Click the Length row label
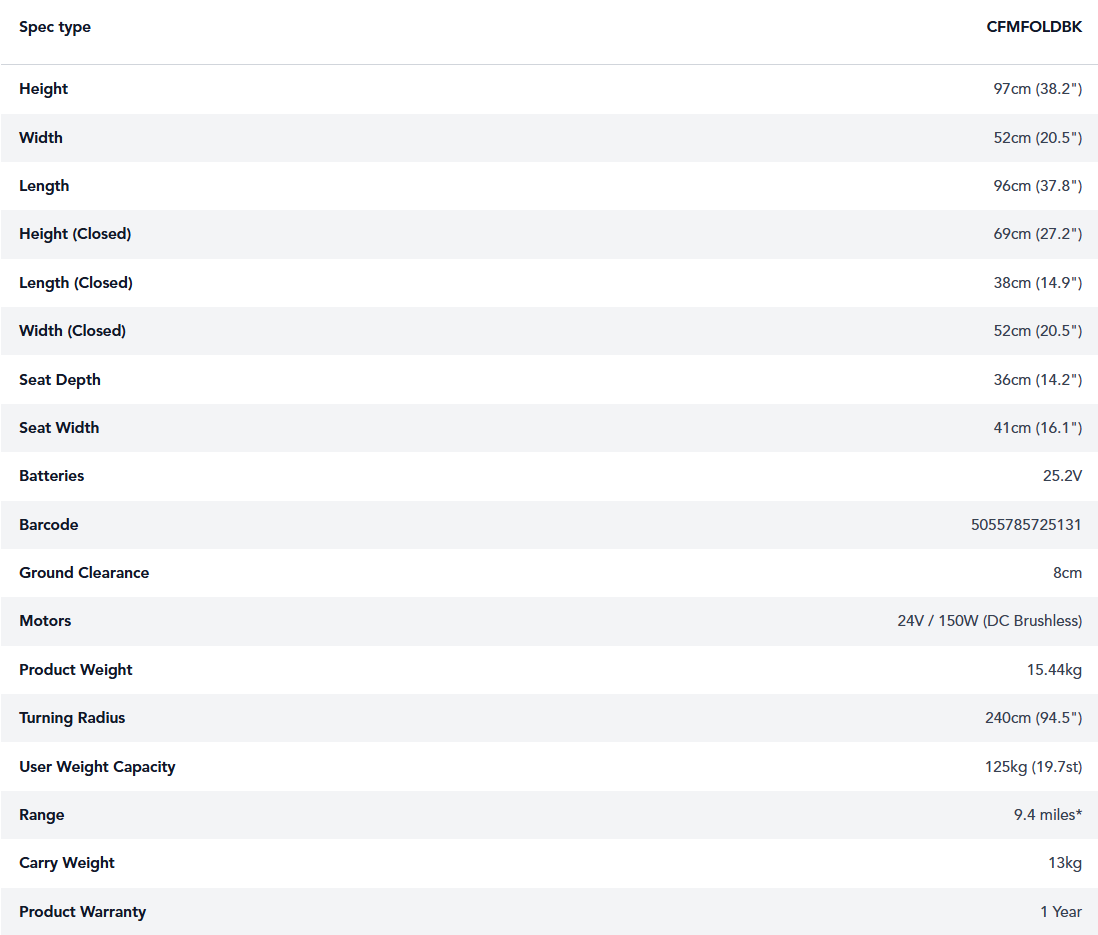1098x935 pixels. tap(44, 186)
